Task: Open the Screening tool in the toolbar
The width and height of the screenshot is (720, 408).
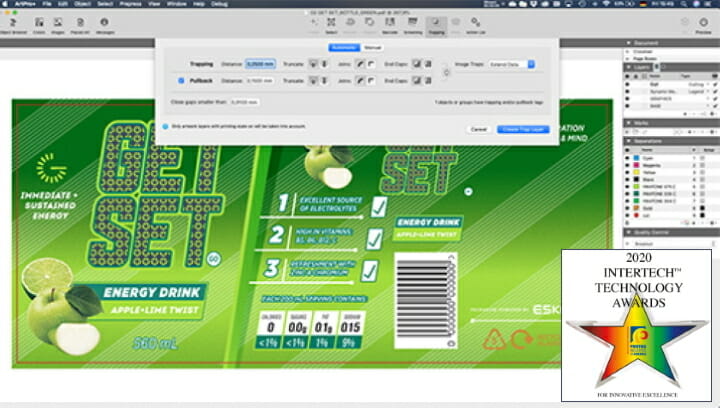Action: [x=412, y=22]
